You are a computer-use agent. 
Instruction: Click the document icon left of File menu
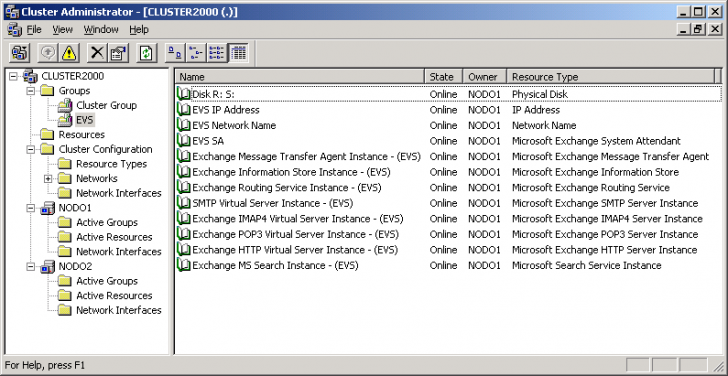click(x=15, y=30)
